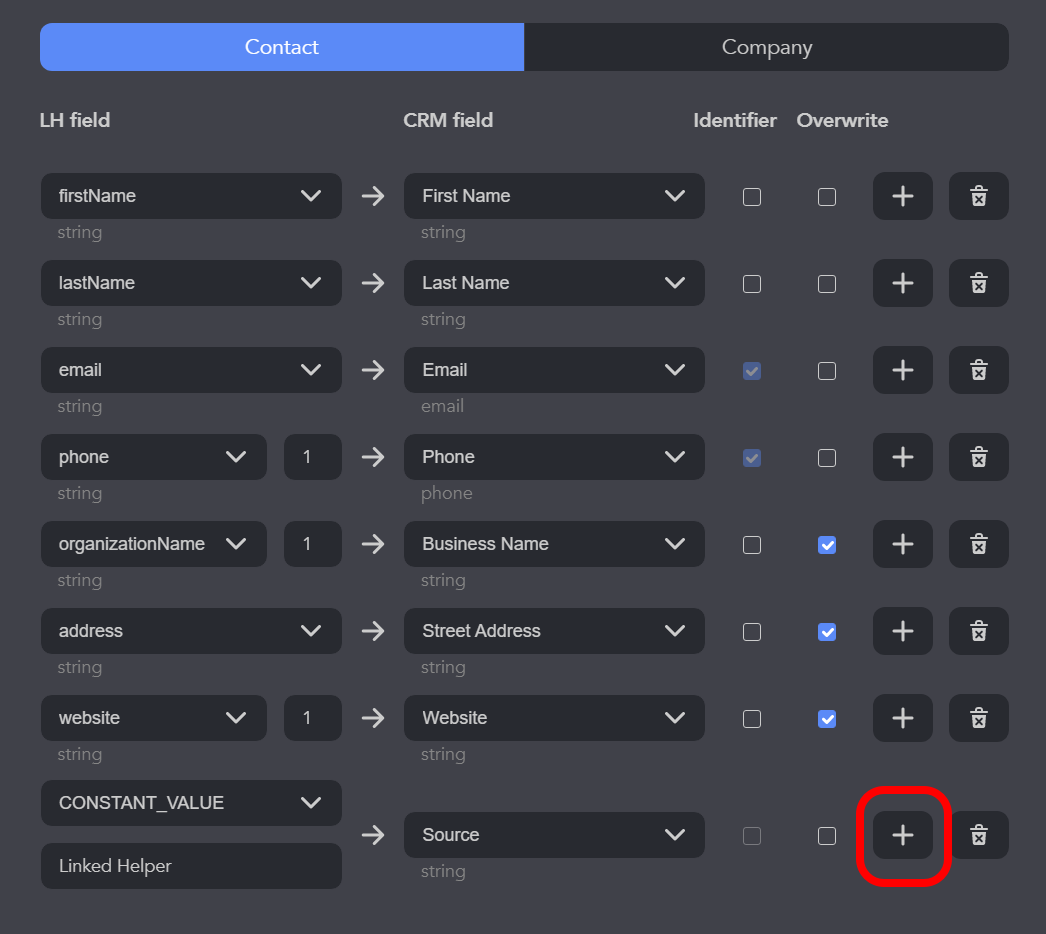Screen dimensions: 1046x934
Task: Toggle Overwrite checkbox for Email
Action: click(827, 371)
